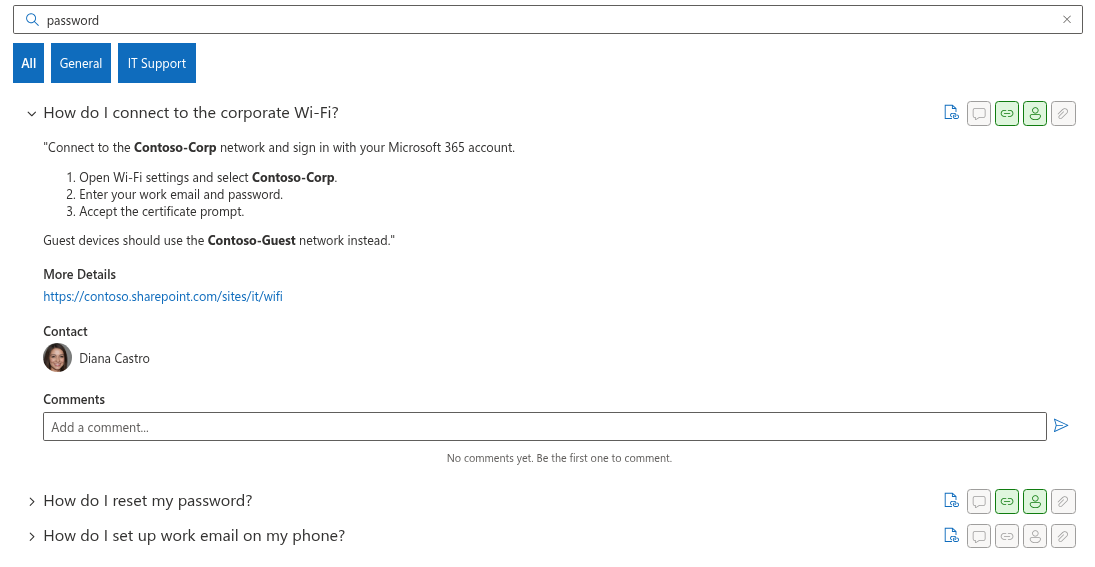Image resolution: width=1095 pixels, height=567 pixels.
Task: Click Diana Castro contact name
Action: [115, 358]
